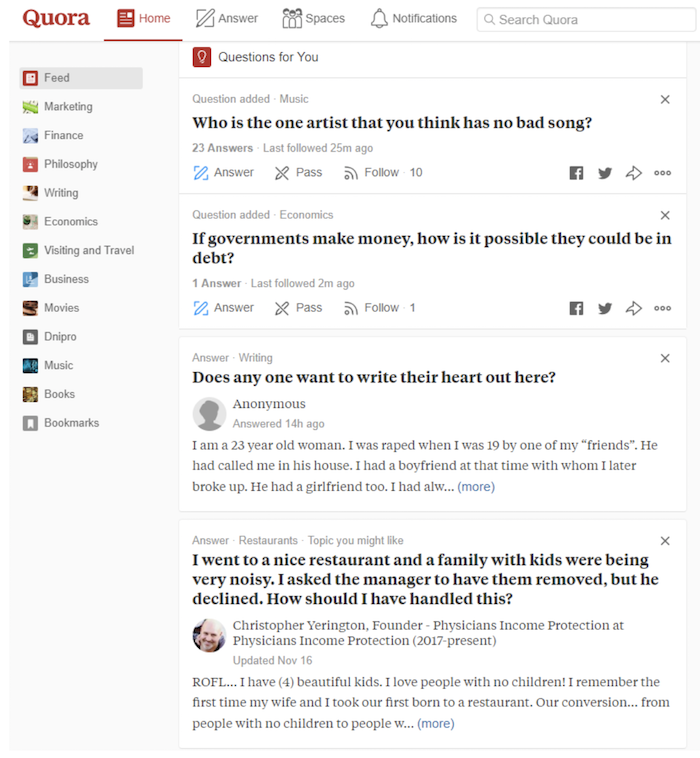The image size is (700, 758).
Task: Share governments debt question on Facebook
Action: point(576,308)
